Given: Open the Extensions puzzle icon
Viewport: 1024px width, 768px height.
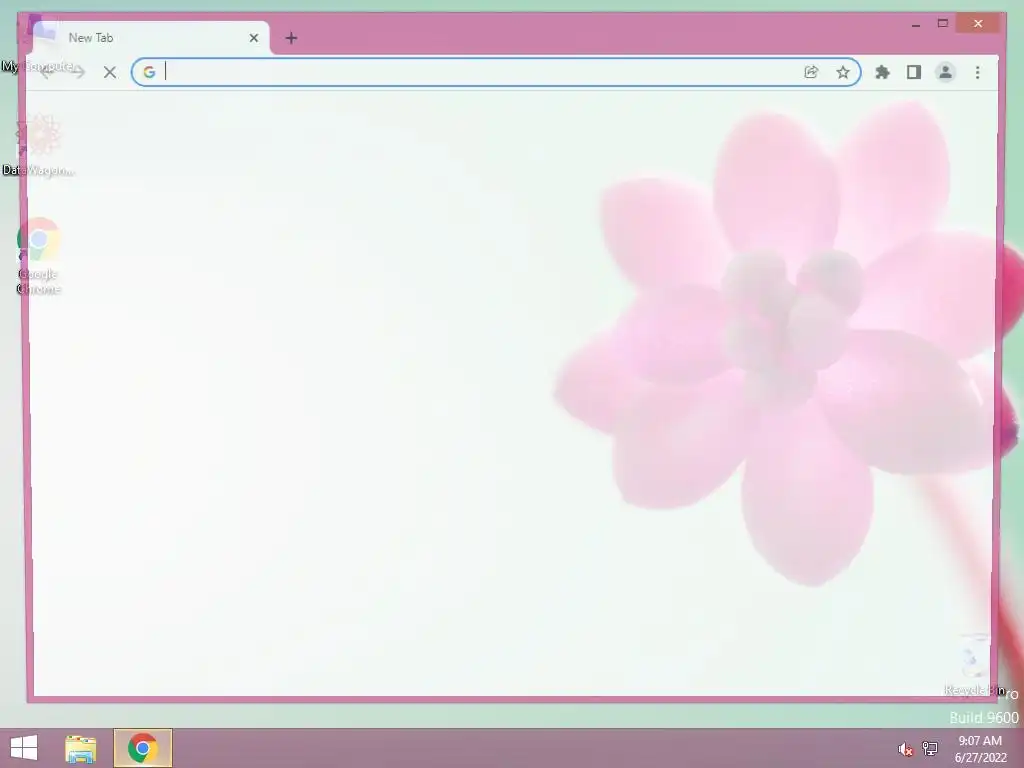Looking at the screenshot, I should pyautogui.click(x=882, y=72).
